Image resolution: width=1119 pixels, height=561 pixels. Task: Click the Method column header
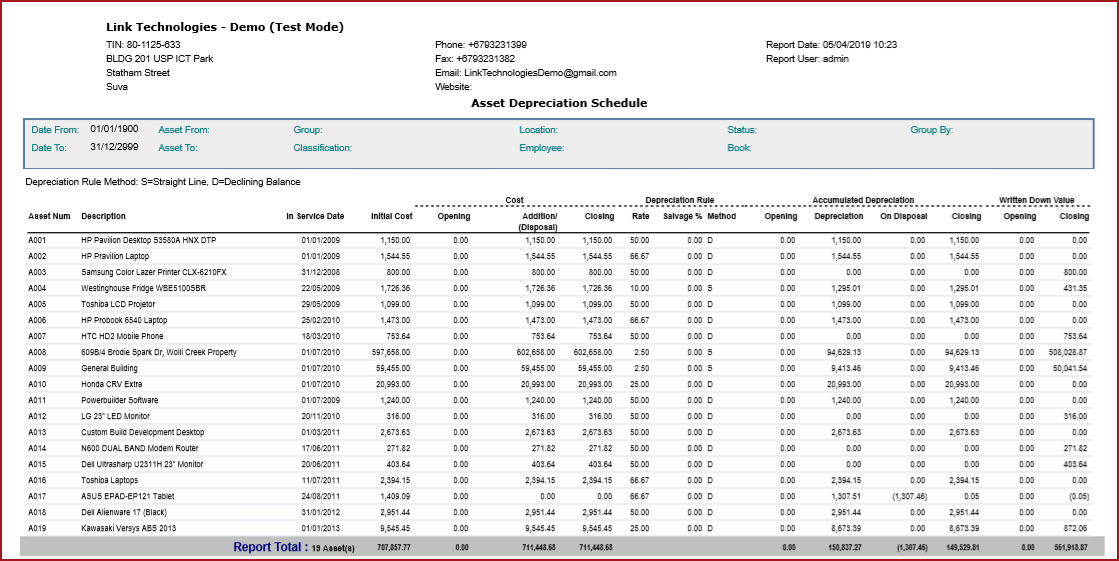tap(721, 216)
